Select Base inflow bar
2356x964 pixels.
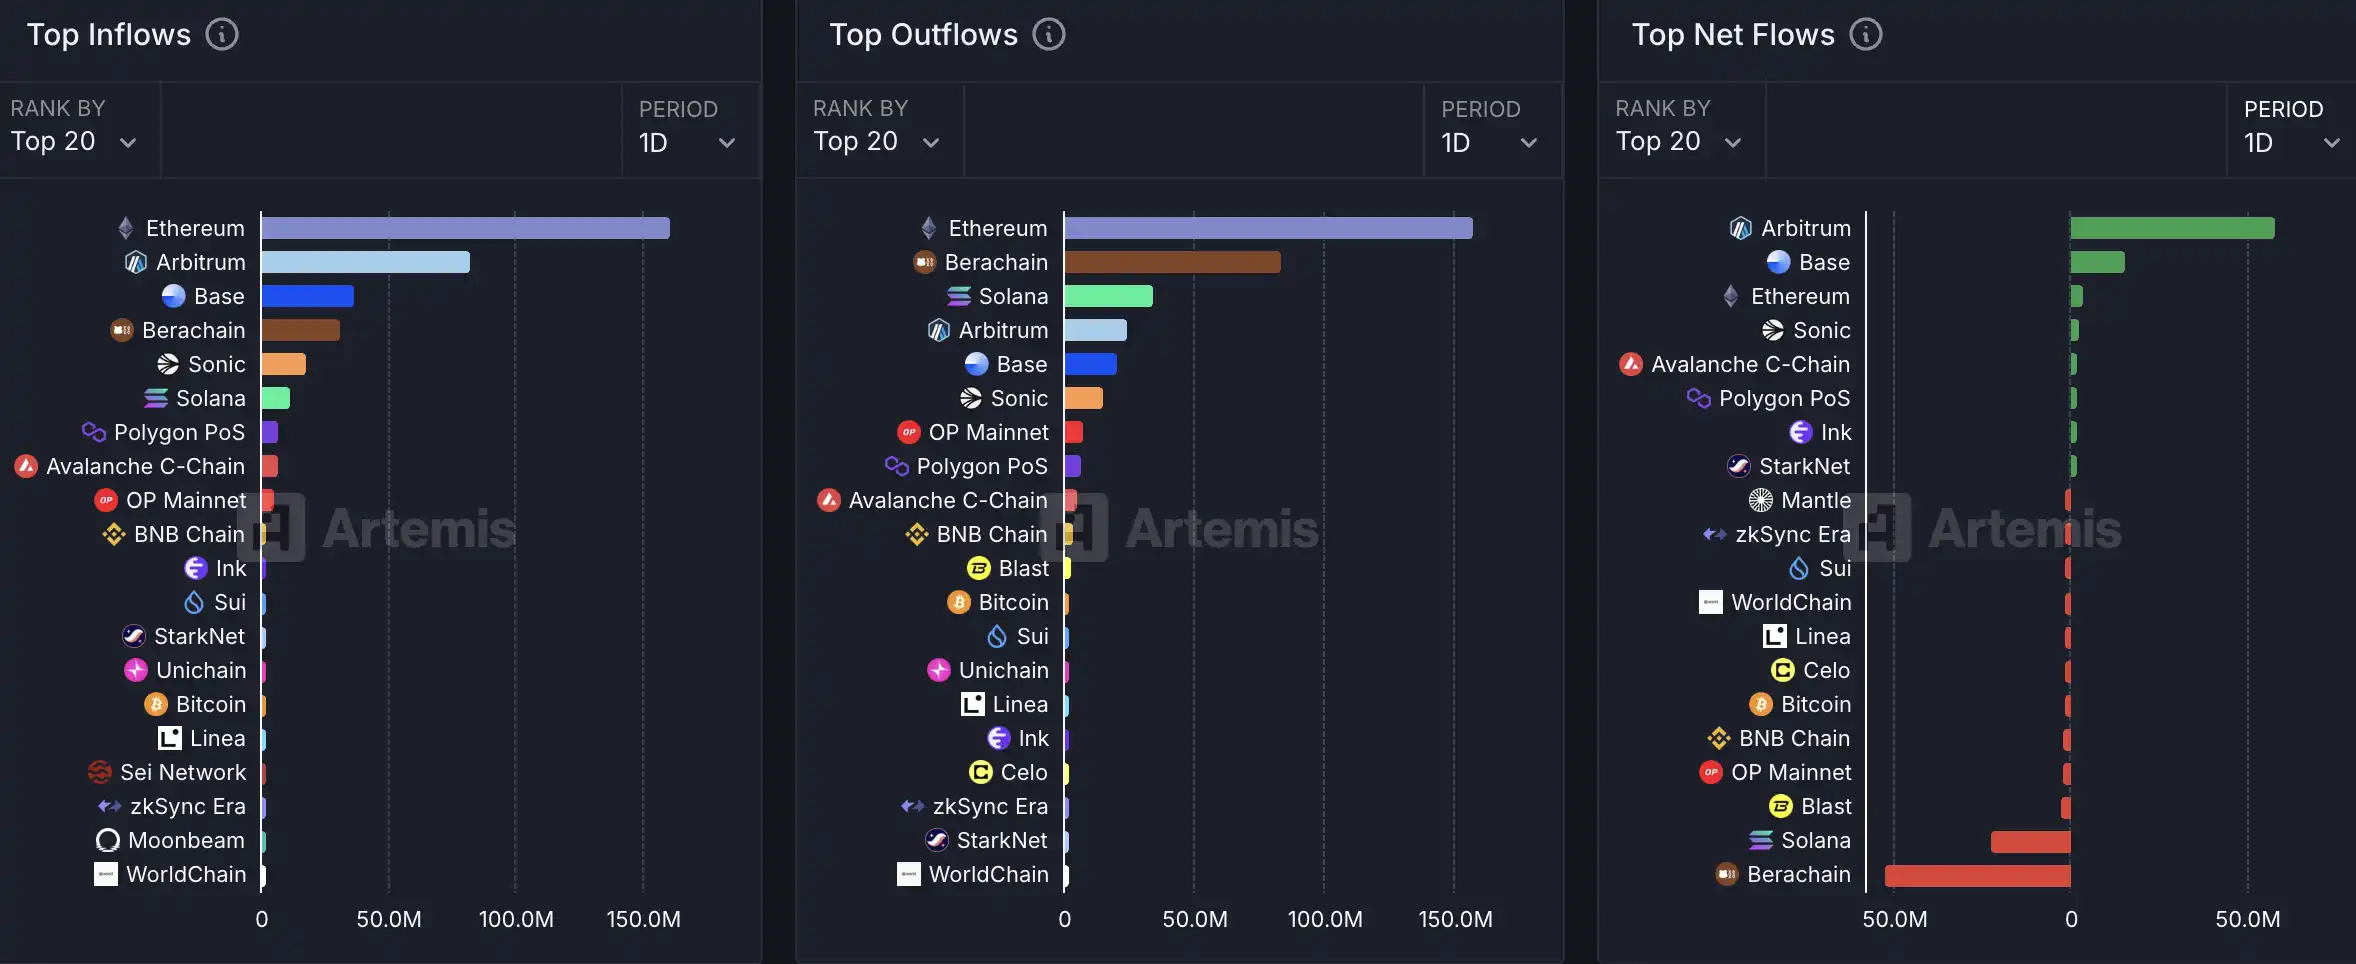tap(308, 296)
